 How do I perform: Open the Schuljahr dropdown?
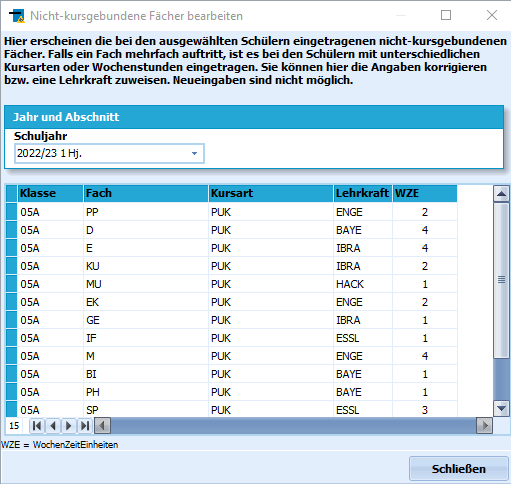[x=194, y=153]
